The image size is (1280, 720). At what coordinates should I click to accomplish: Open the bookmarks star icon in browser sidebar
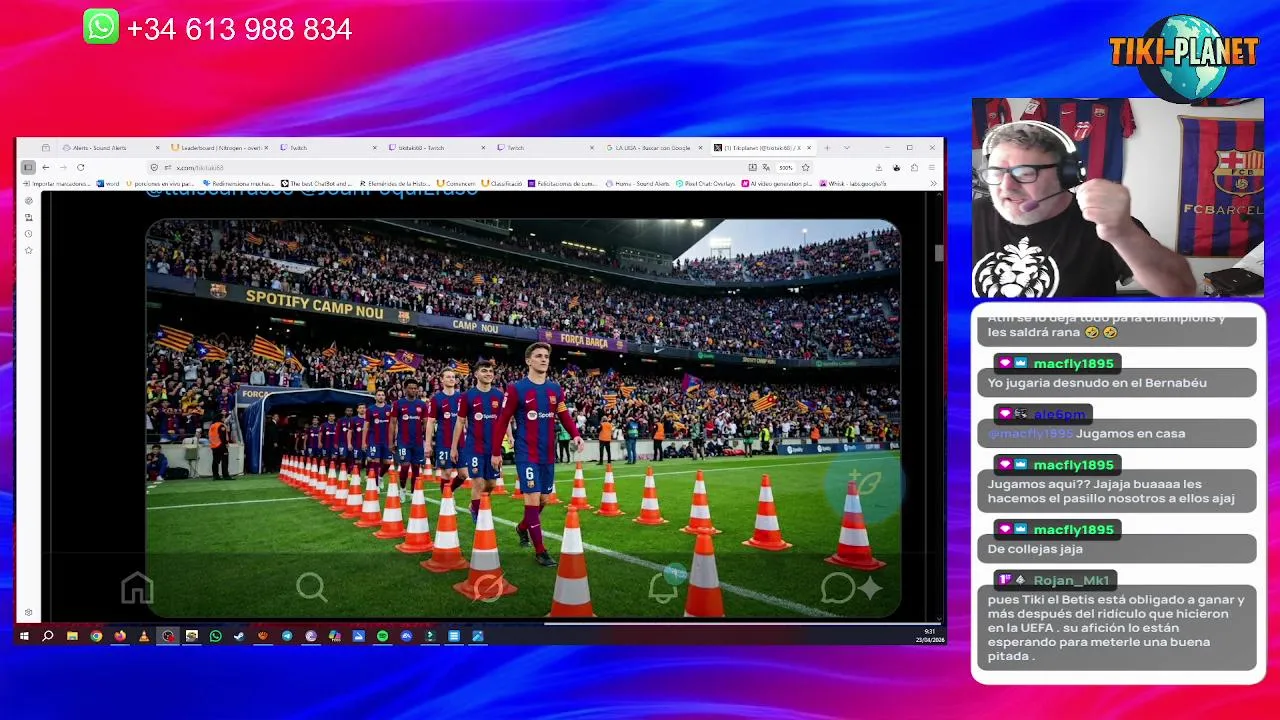[28, 250]
